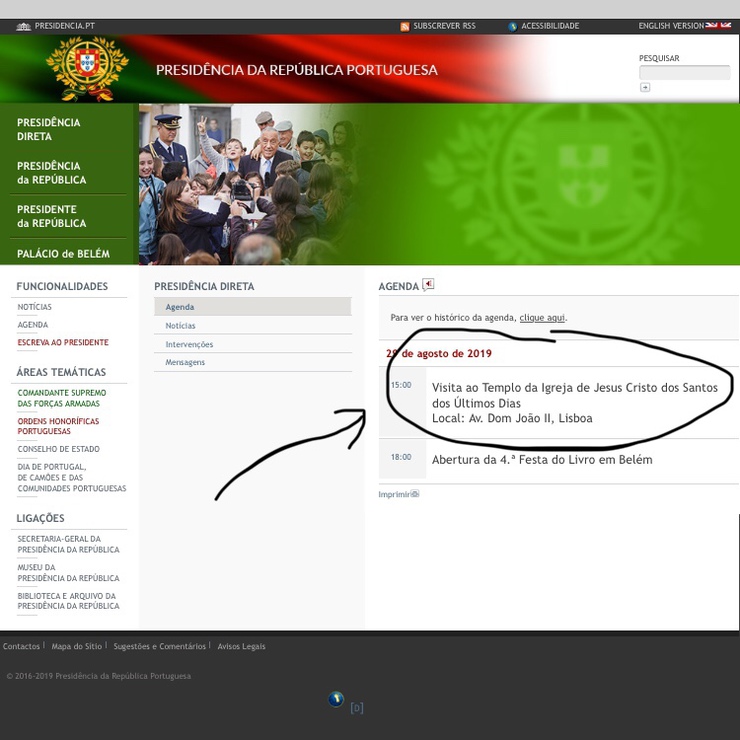Click 'clique aqui' agenda history link

(542, 318)
